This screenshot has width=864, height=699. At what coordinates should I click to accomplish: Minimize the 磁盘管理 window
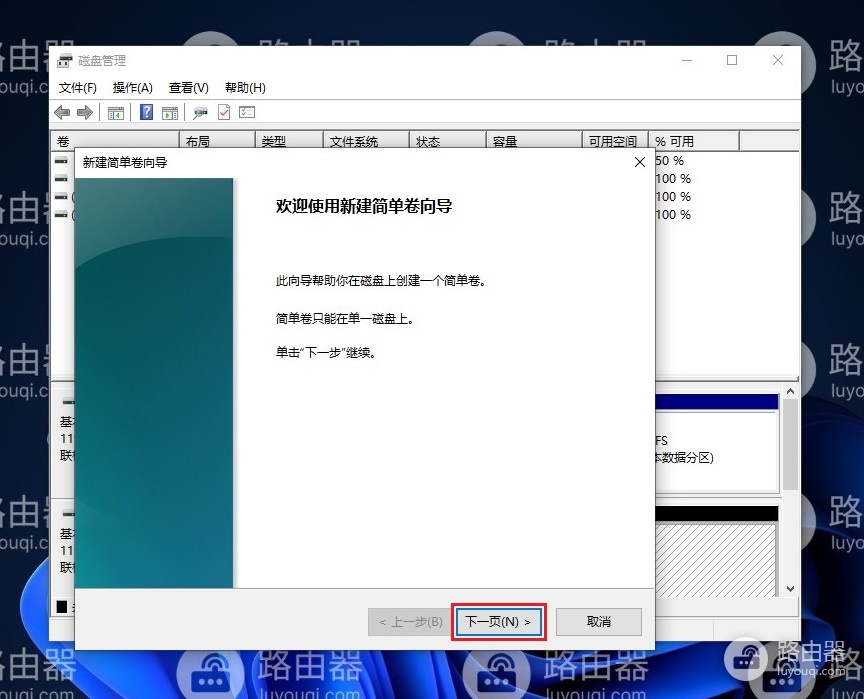687,60
